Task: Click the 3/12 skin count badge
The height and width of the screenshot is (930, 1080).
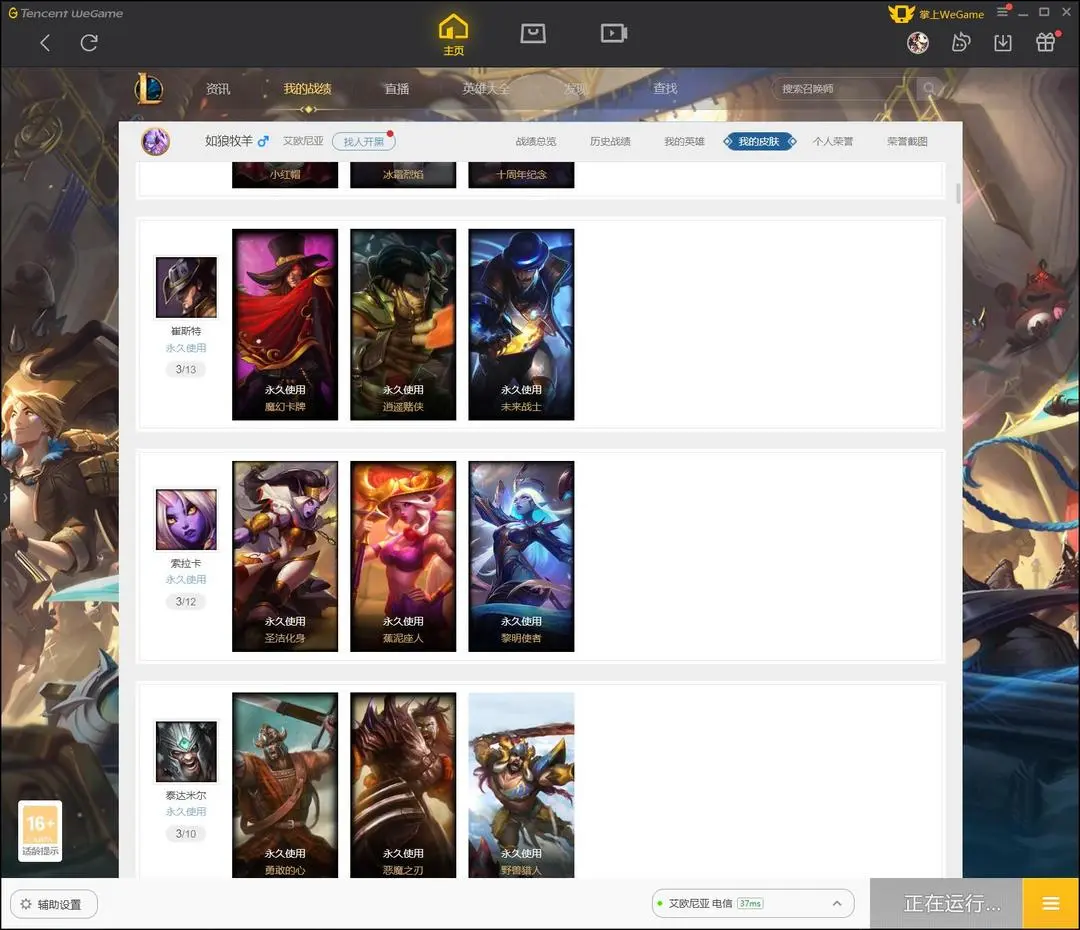Action: [186, 601]
